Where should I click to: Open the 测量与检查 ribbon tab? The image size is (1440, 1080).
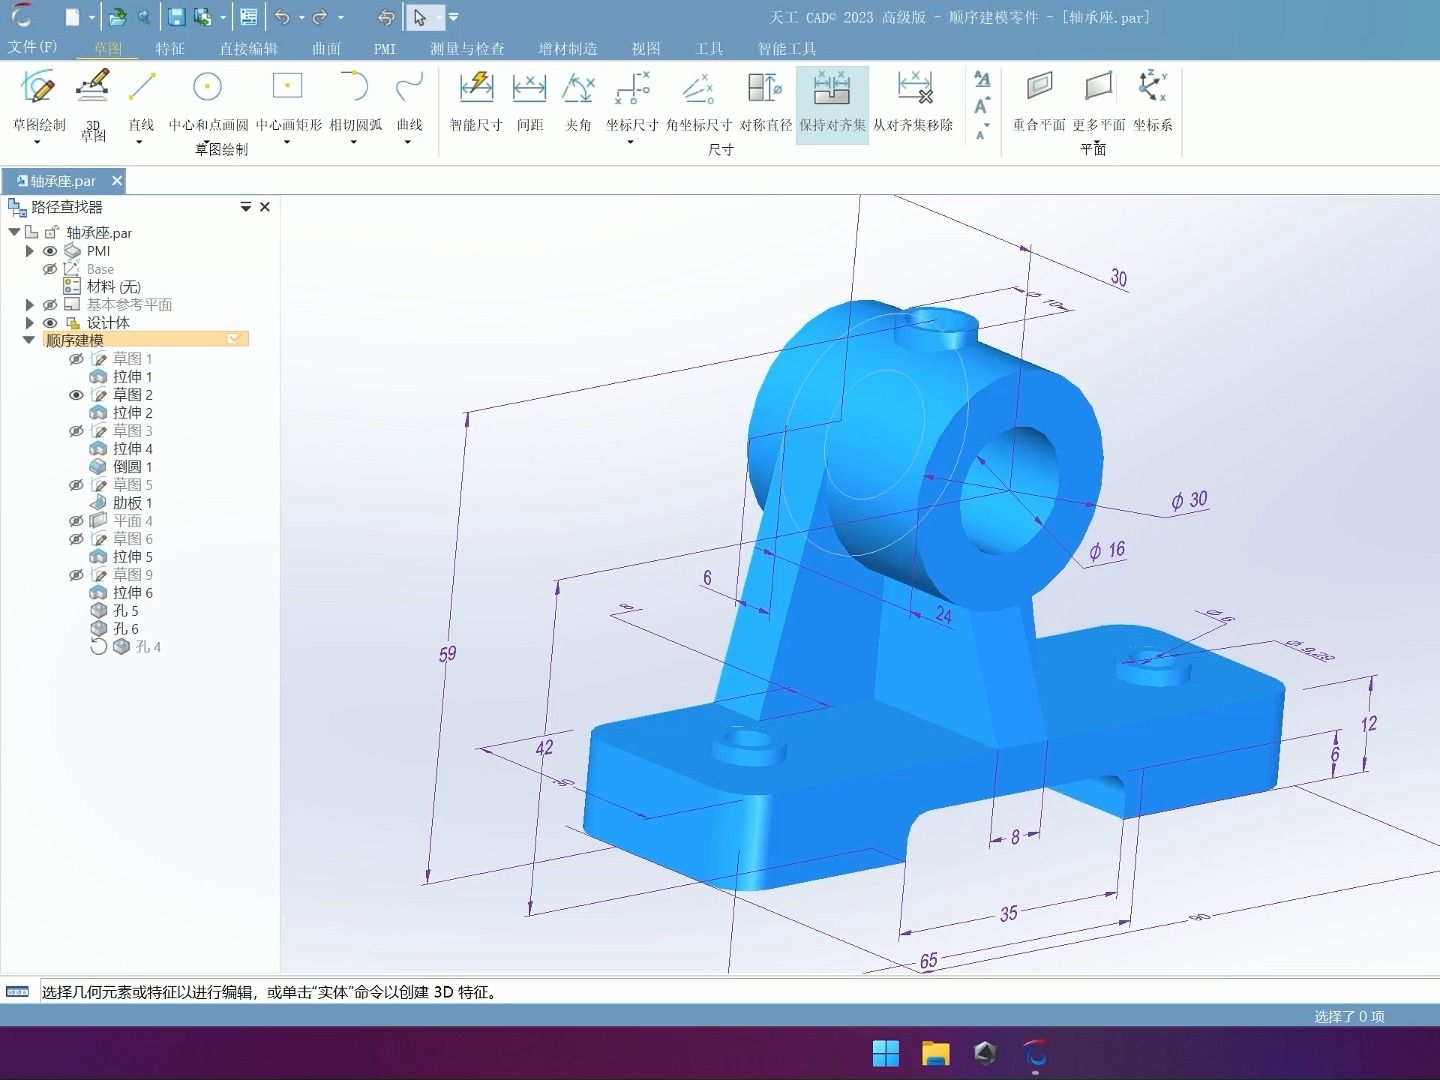point(467,48)
